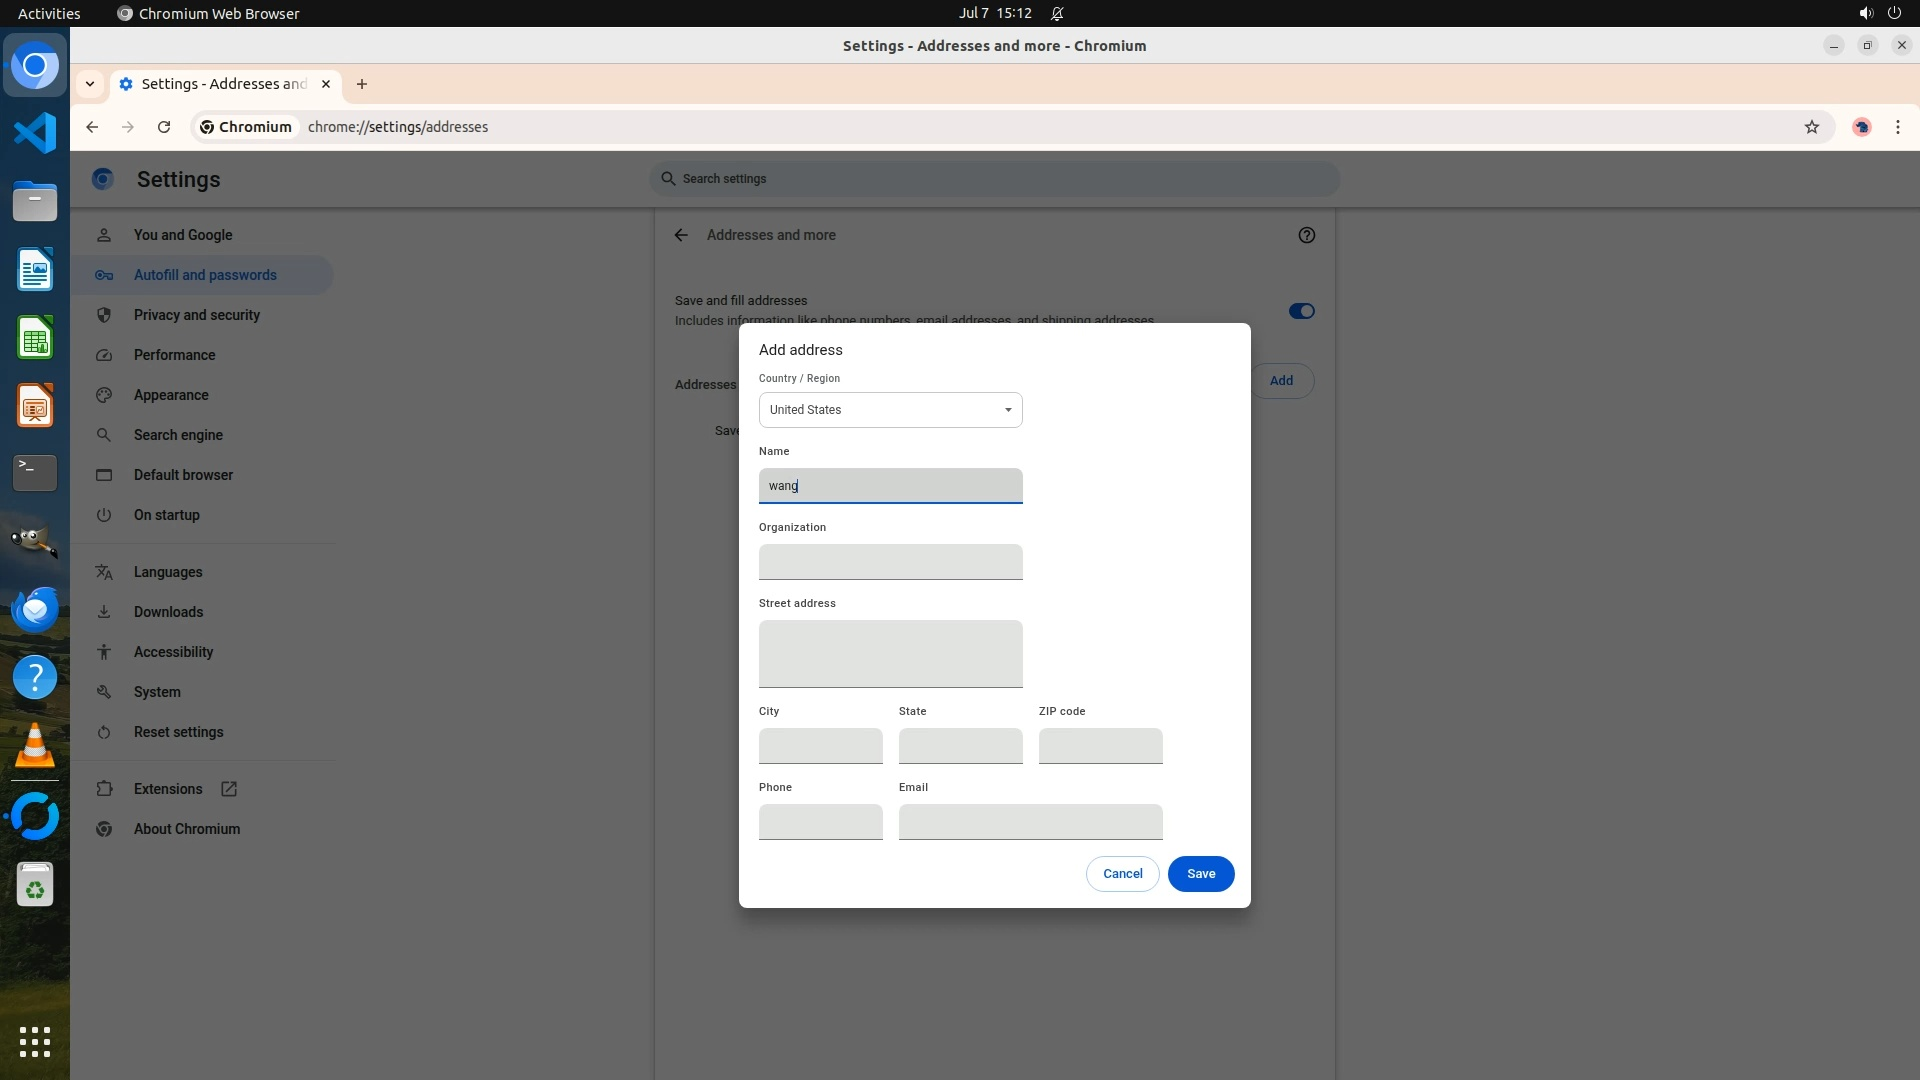
Task: Expand the tab search dropdown arrow
Action: click(x=90, y=84)
